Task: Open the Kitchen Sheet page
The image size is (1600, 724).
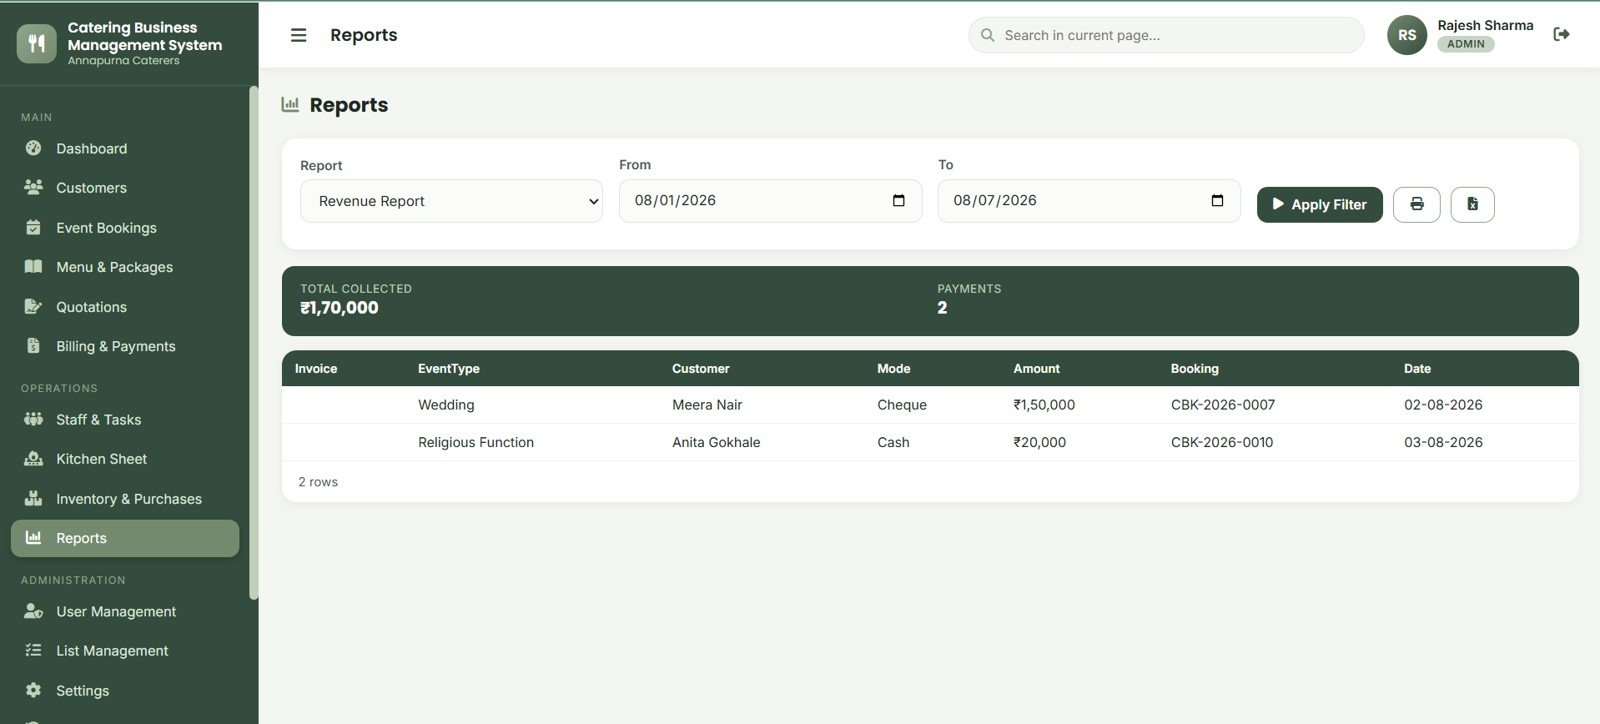Action: (125, 459)
